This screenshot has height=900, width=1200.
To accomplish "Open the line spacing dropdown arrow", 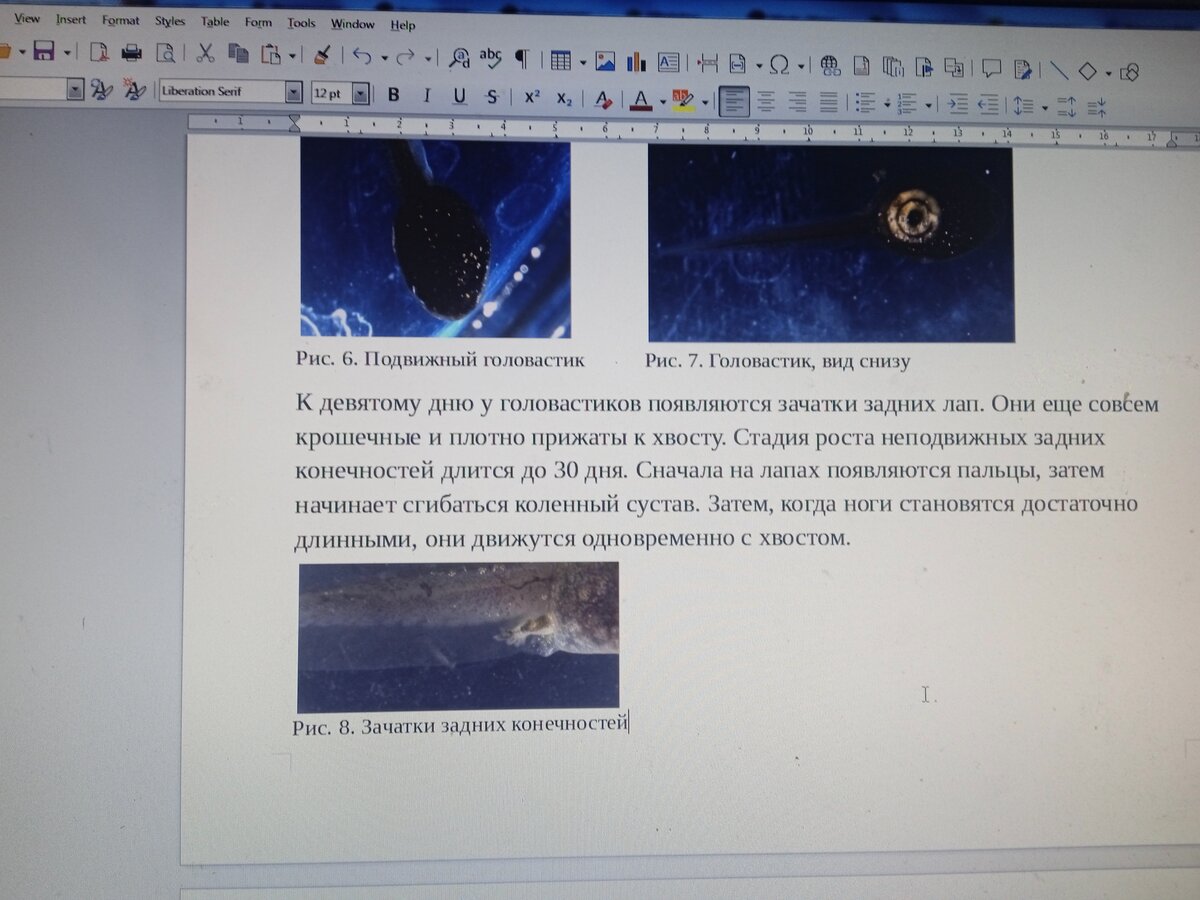I will 1045,107.
